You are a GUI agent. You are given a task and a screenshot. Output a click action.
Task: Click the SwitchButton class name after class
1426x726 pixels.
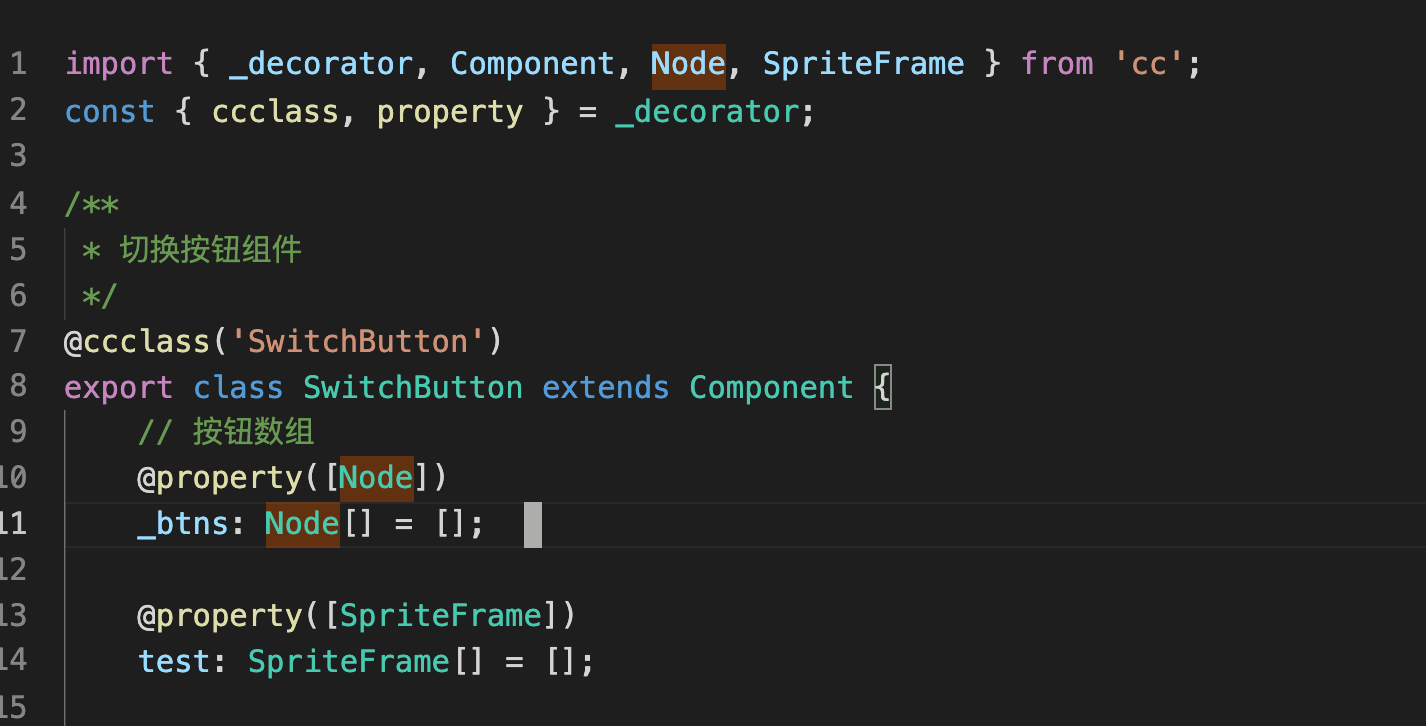pos(413,388)
